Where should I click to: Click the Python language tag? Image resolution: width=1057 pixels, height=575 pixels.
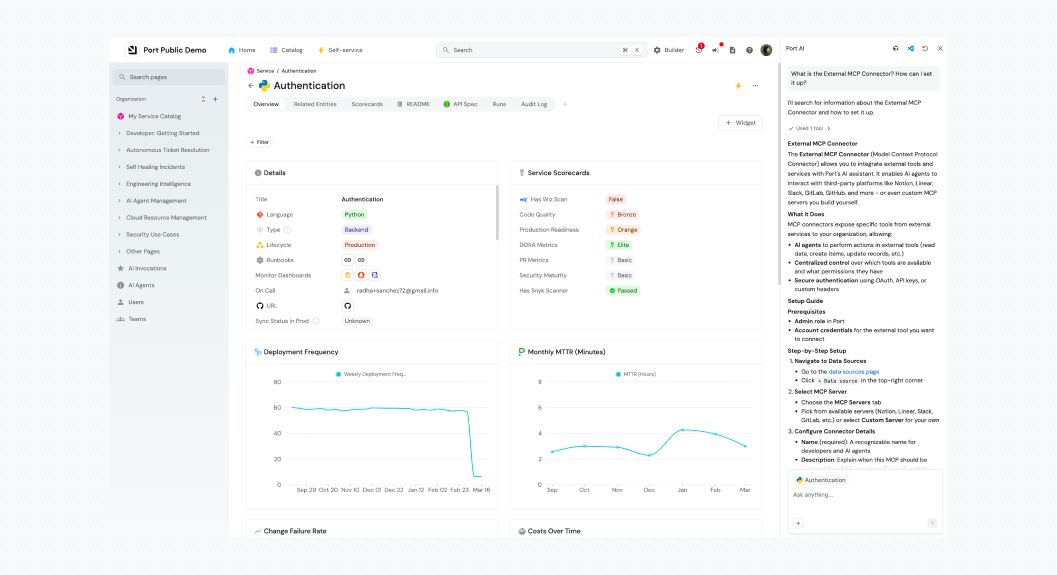coord(354,214)
